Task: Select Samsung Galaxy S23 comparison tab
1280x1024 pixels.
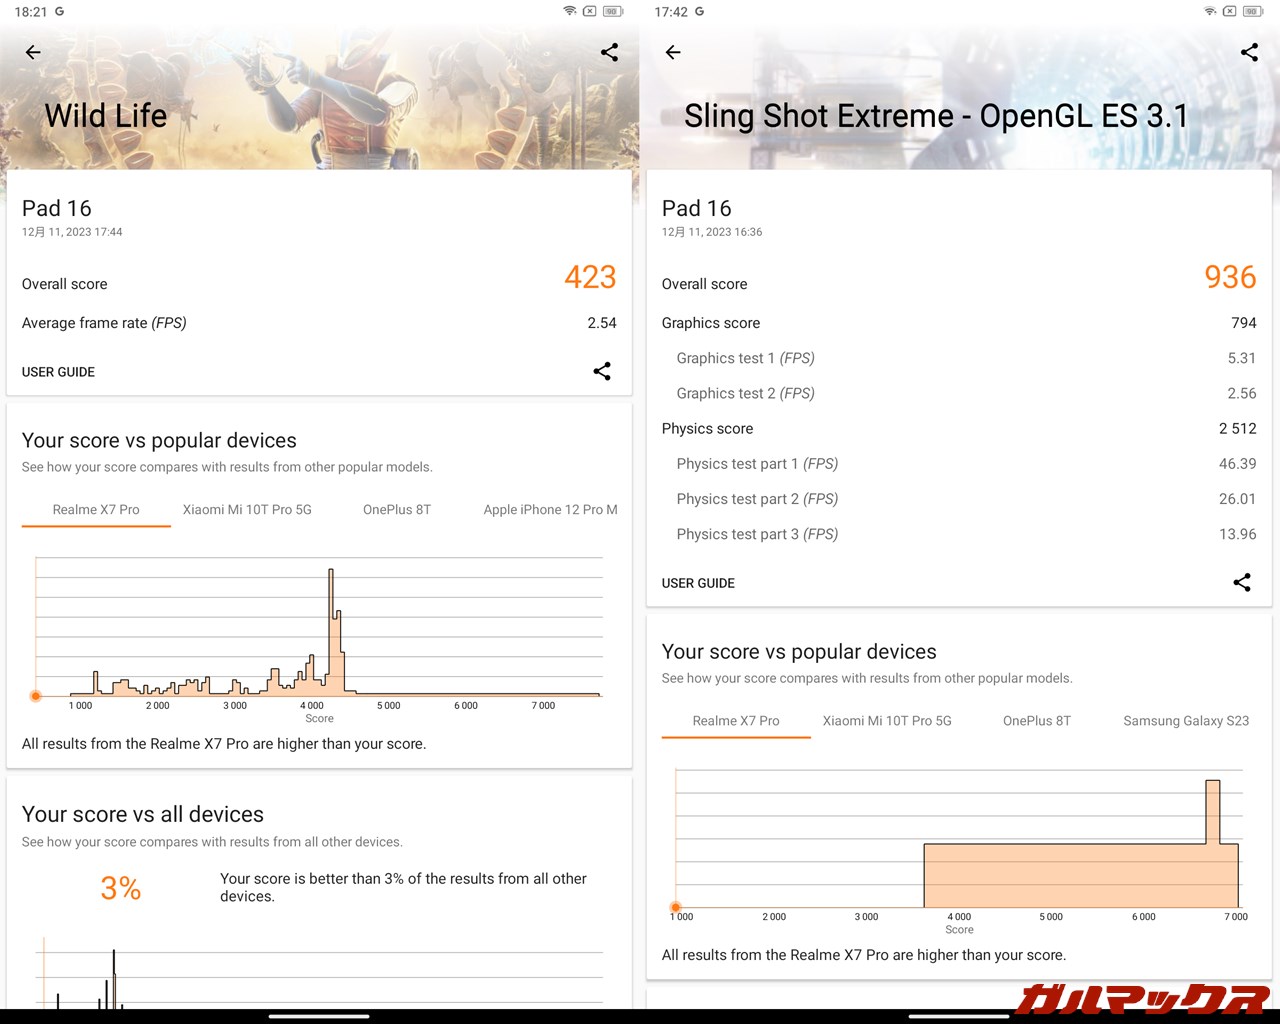Action: [1185, 721]
